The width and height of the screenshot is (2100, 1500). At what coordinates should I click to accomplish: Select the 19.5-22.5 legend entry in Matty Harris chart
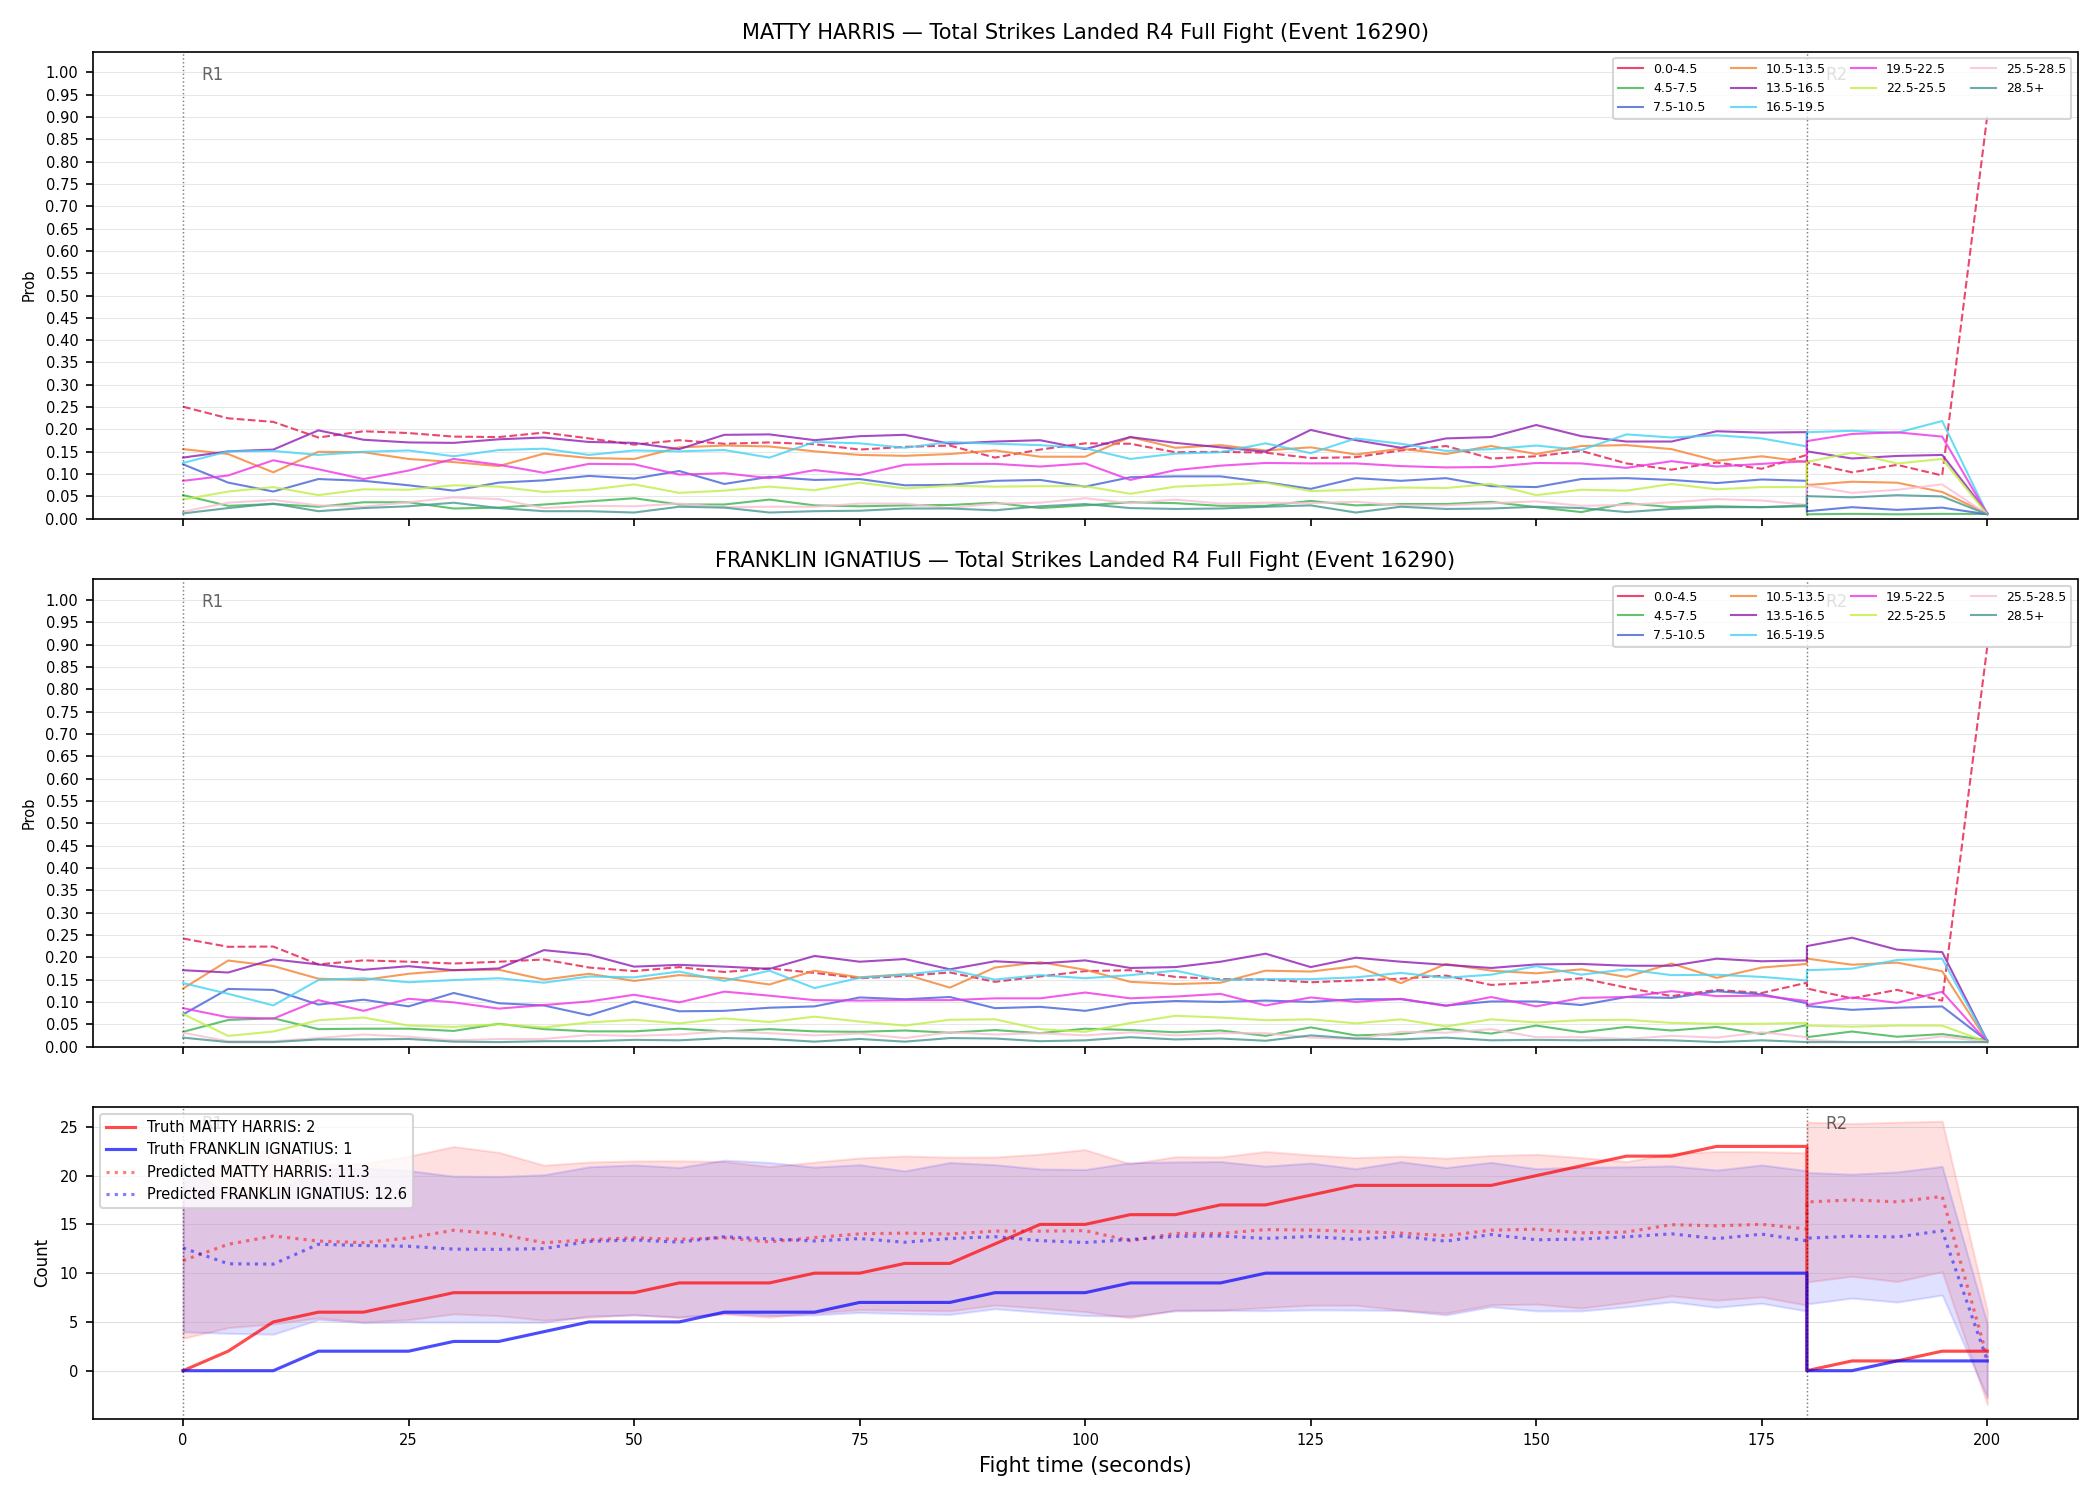1898,69
